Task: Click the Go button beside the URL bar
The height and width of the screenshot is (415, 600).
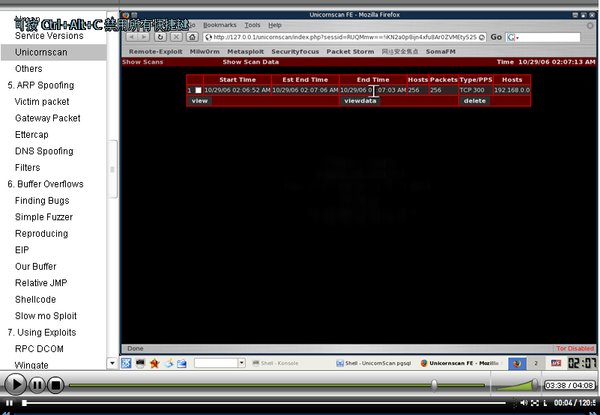Action: point(496,37)
